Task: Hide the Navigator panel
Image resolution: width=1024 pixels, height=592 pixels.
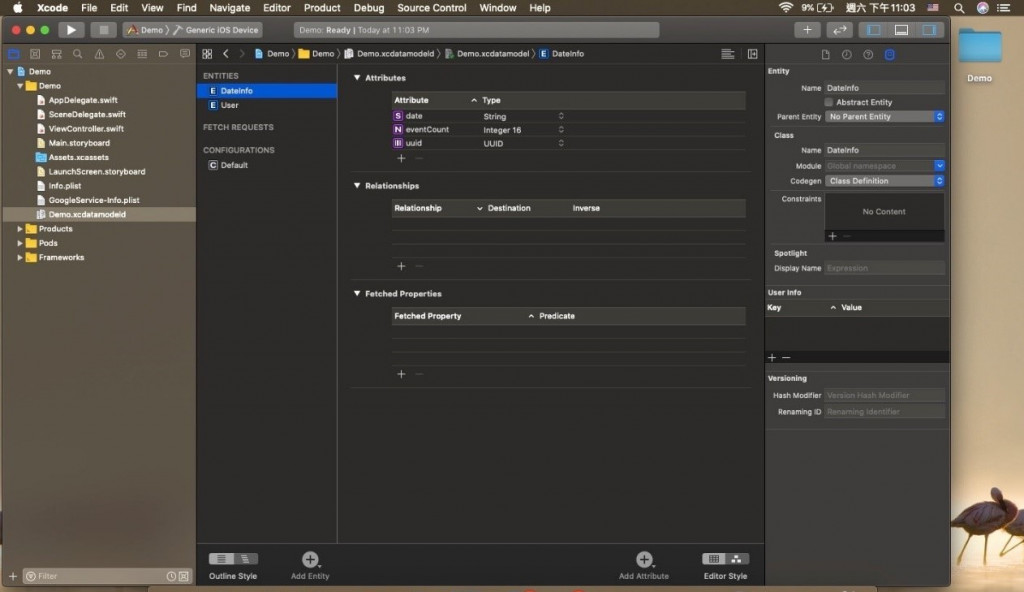Action: 874,30
